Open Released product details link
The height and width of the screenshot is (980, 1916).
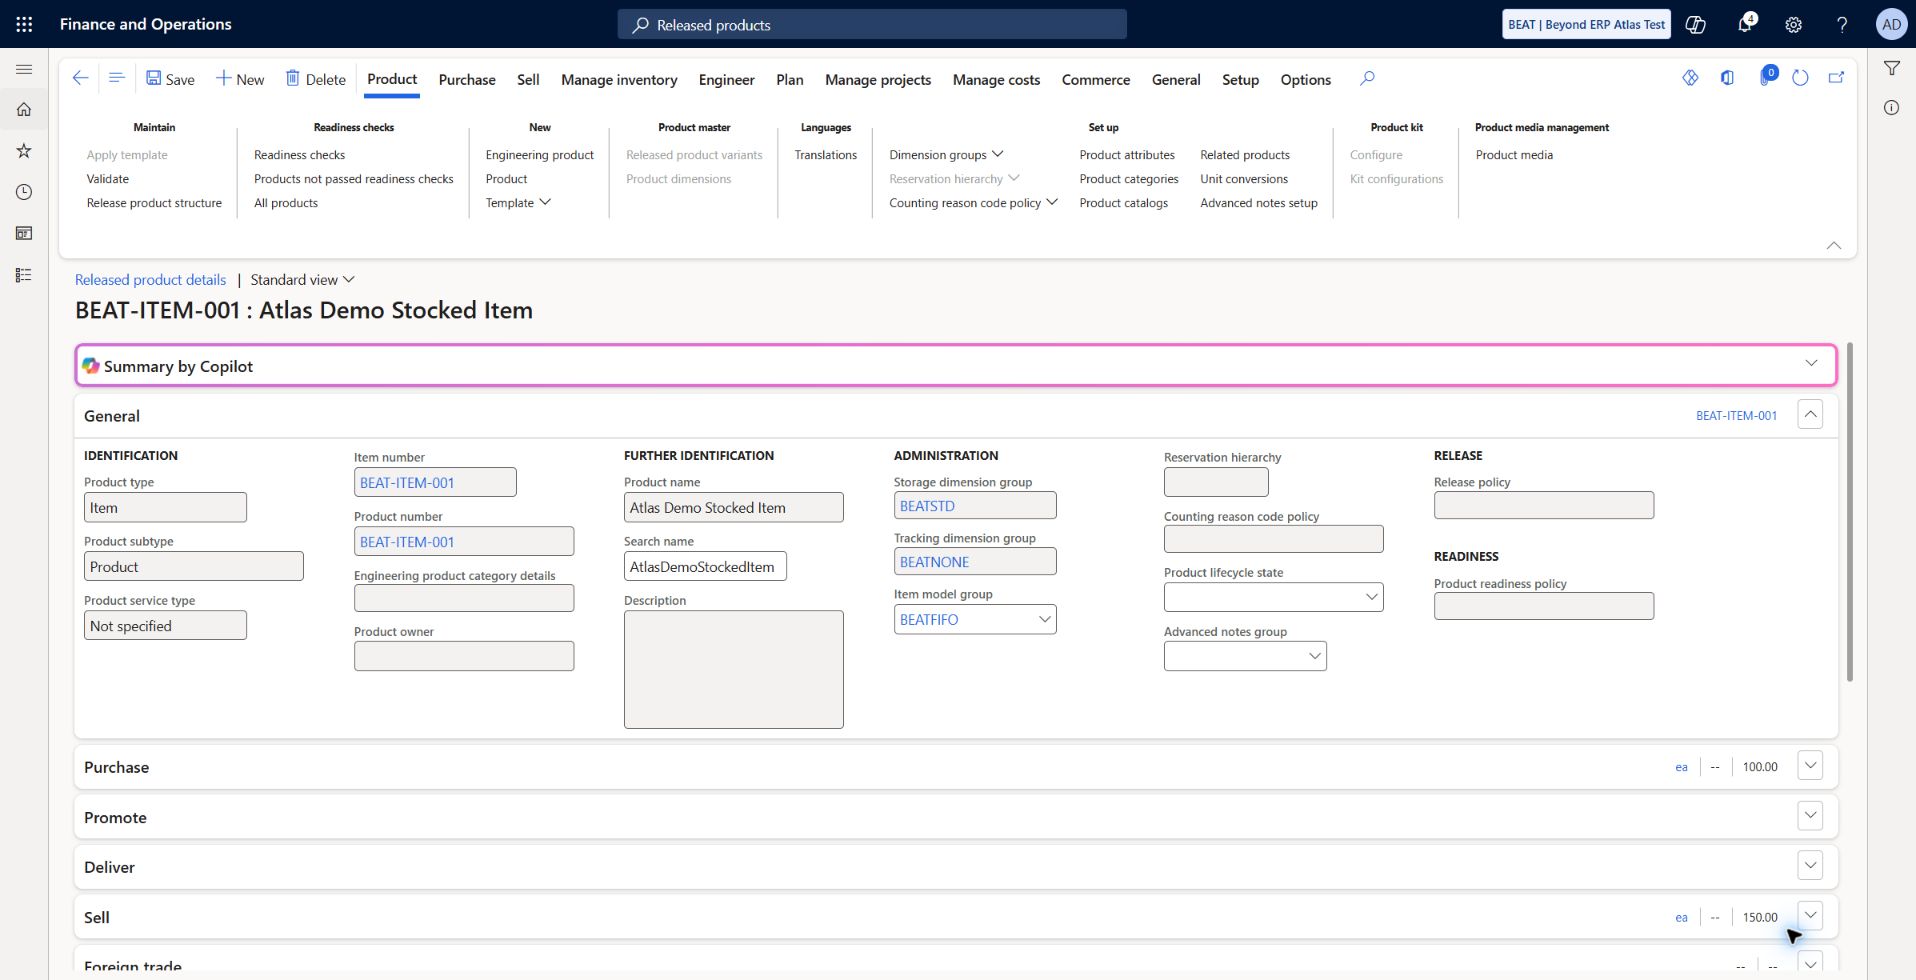tap(150, 280)
